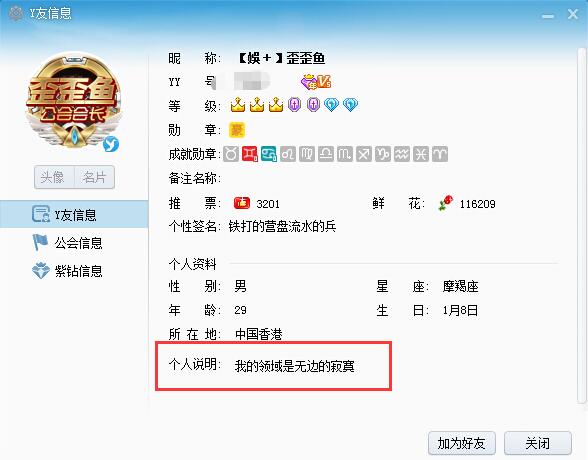Select the 头像 avatar toggle button
The height and width of the screenshot is (460, 588).
(x=54, y=177)
